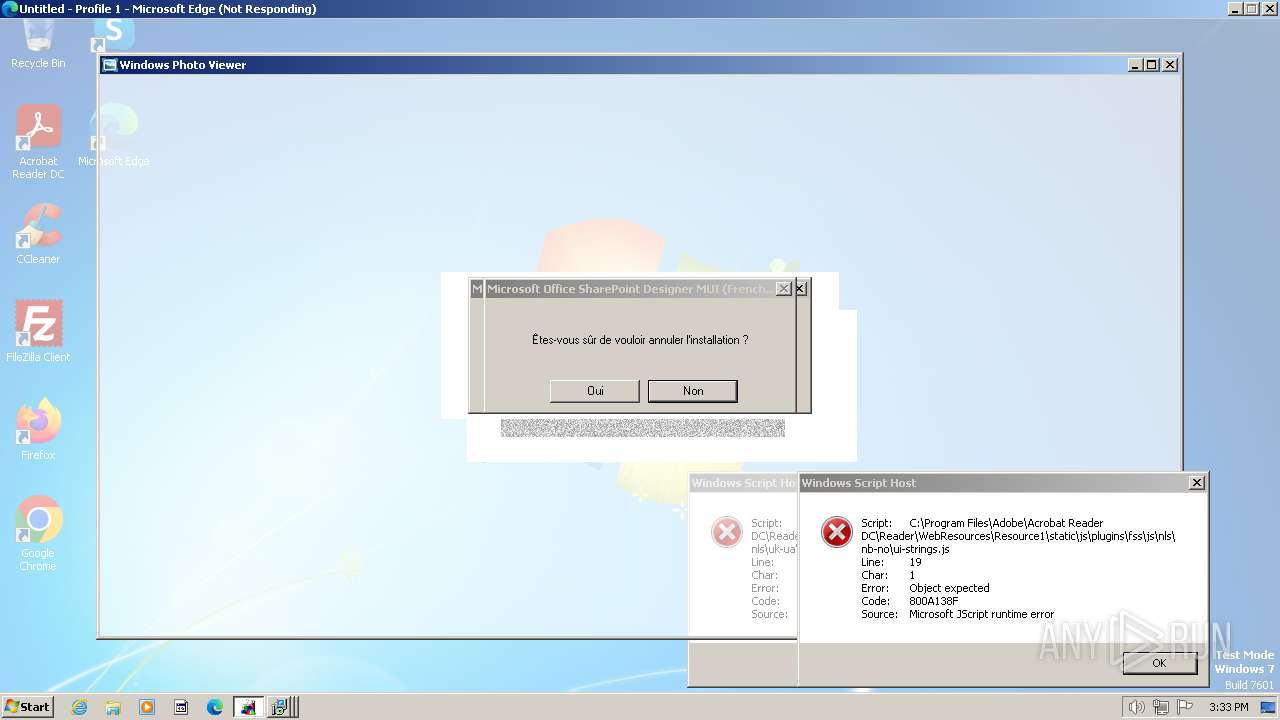This screenshot has width=1280, height=720.
Task: Open the volume control in system tray
Action: pos(1136,707)
